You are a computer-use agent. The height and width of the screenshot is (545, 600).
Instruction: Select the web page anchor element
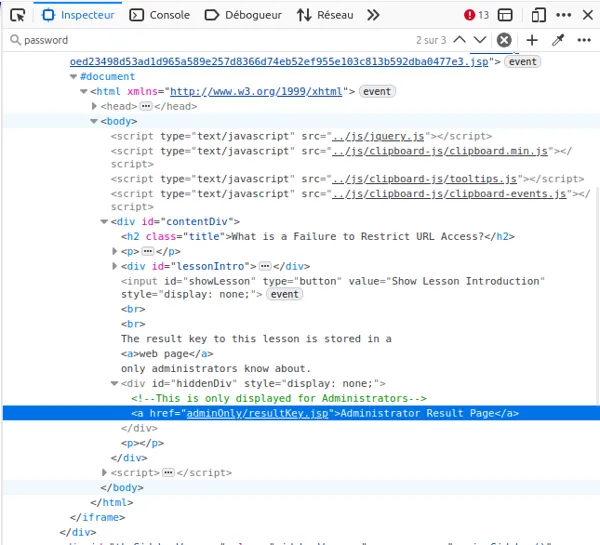[167, 354]
